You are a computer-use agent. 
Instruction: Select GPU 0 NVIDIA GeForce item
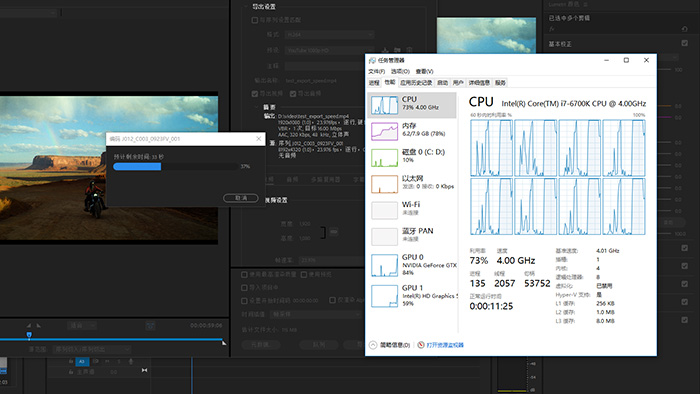coord(412,265)
